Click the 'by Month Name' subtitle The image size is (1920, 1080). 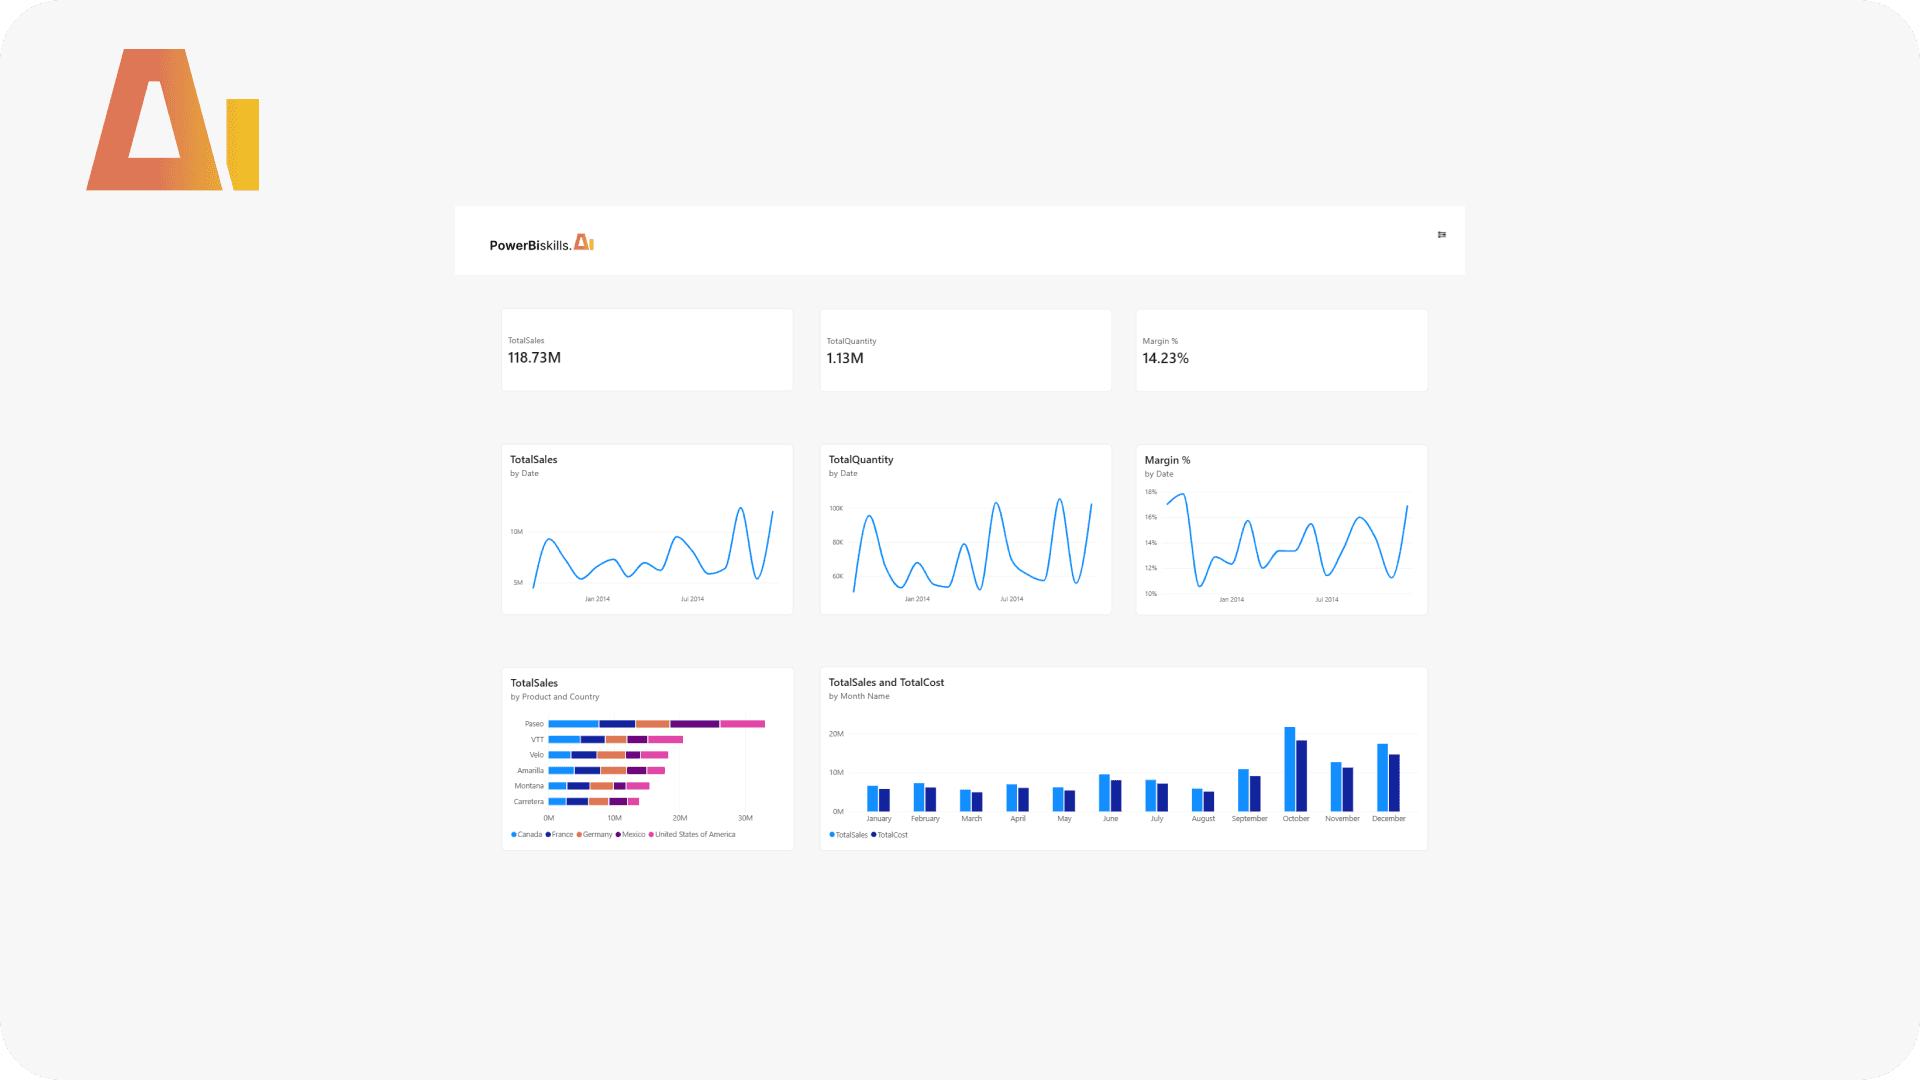point(859,697)
